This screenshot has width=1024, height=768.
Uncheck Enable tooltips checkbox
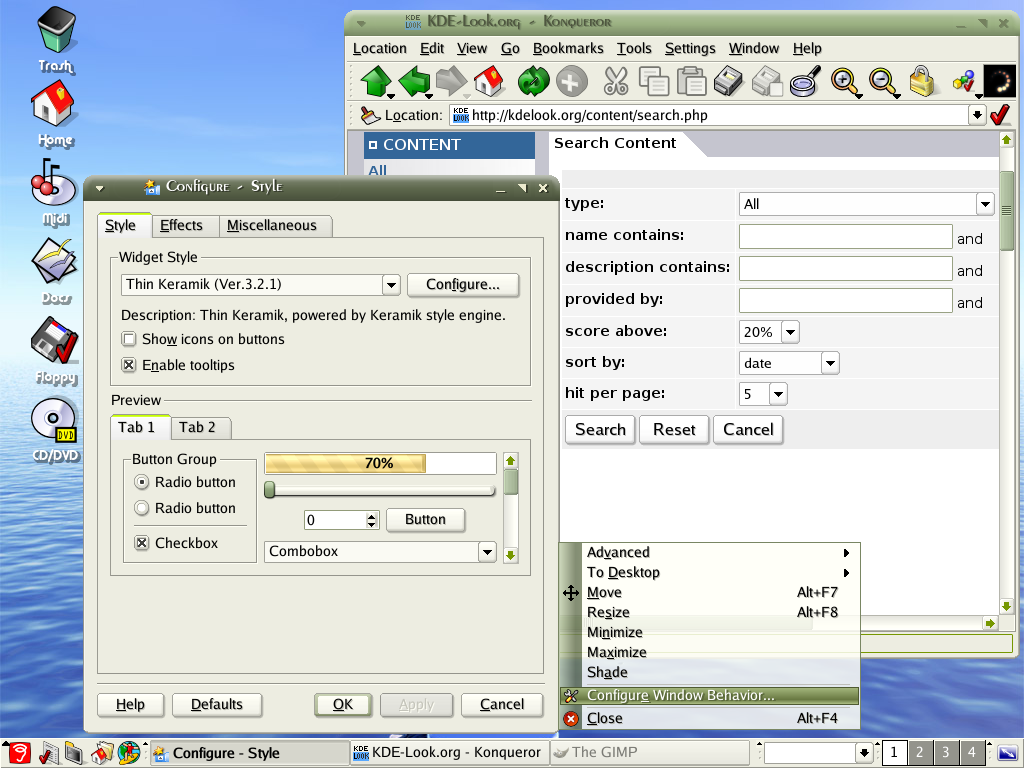[x=129, y=365]
